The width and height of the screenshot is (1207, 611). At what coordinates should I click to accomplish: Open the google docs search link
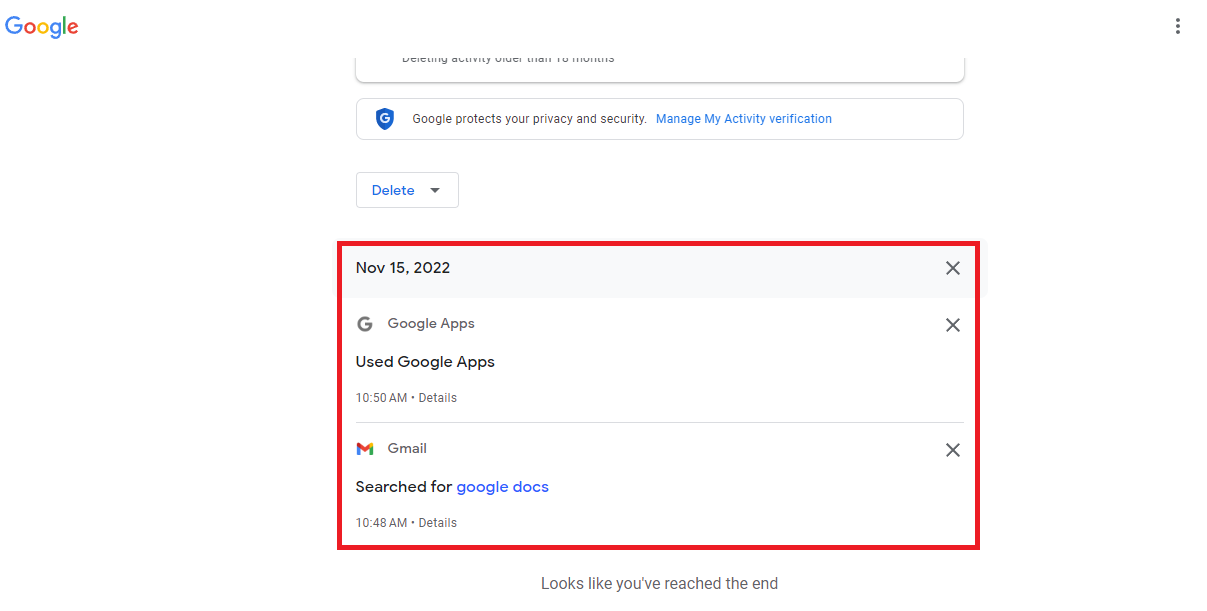point(502,487)
